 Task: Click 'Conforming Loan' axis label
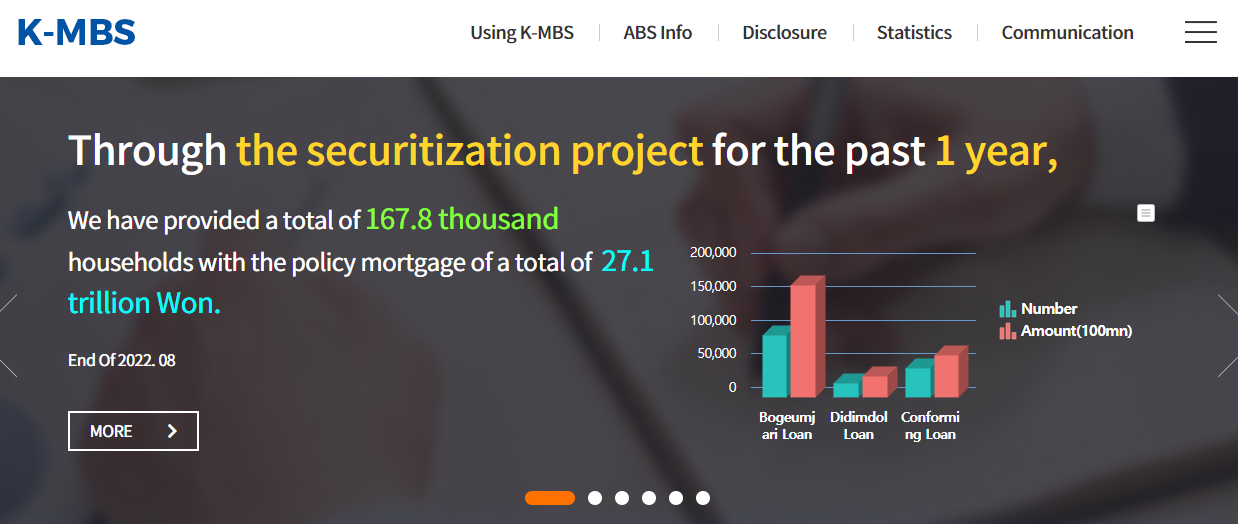(930, 426)
